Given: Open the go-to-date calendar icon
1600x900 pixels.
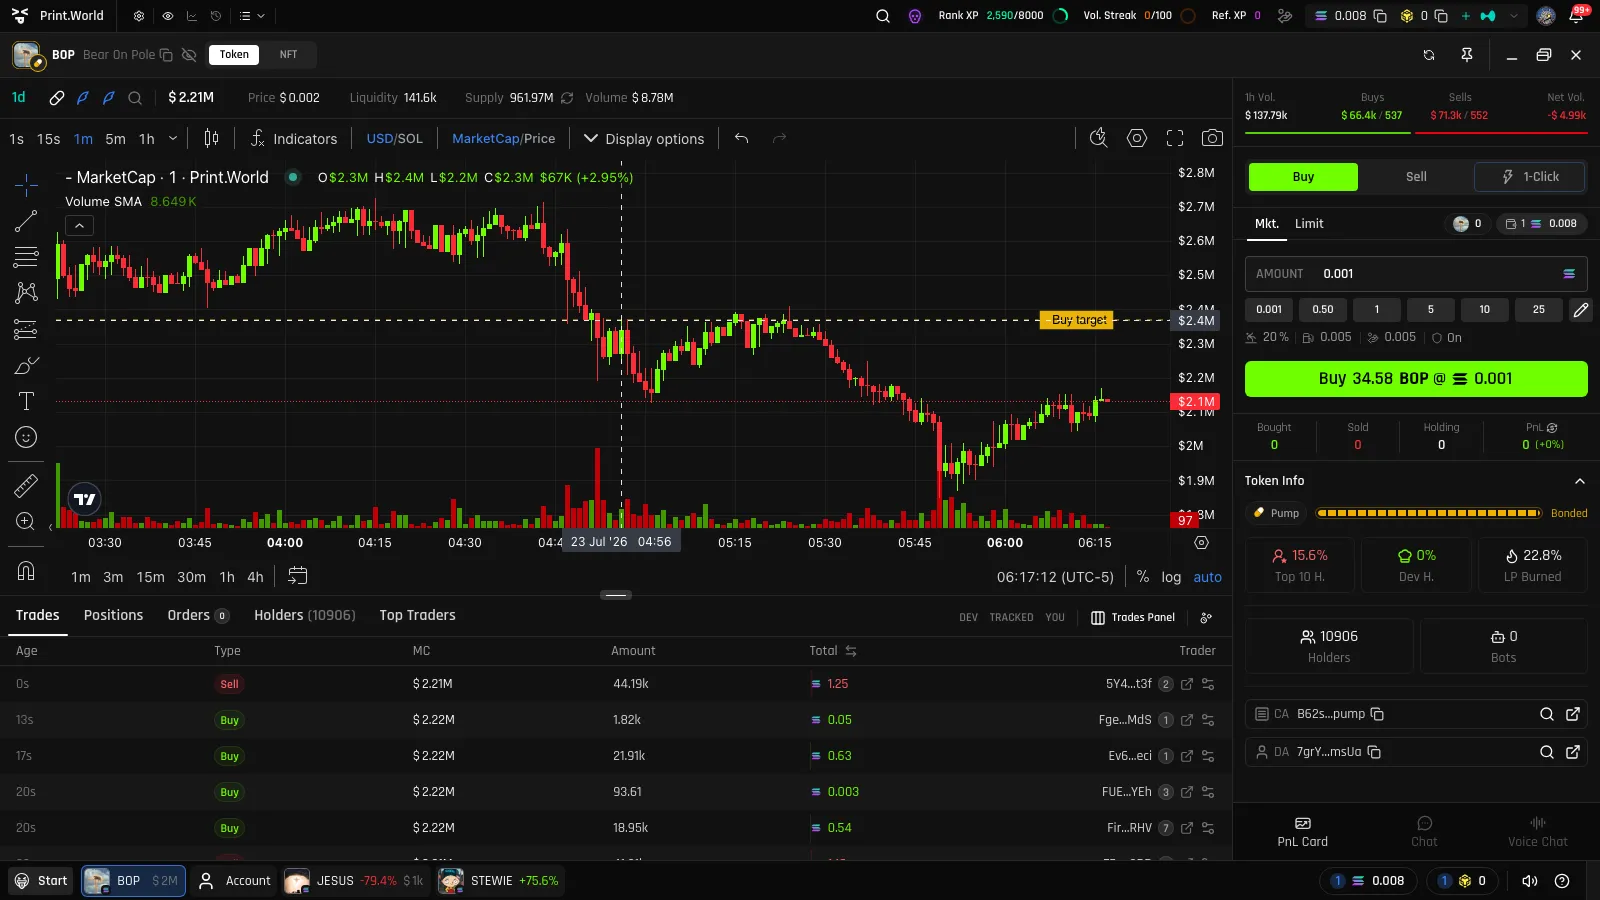Looking at the screenshot, I should click(298, 576).
